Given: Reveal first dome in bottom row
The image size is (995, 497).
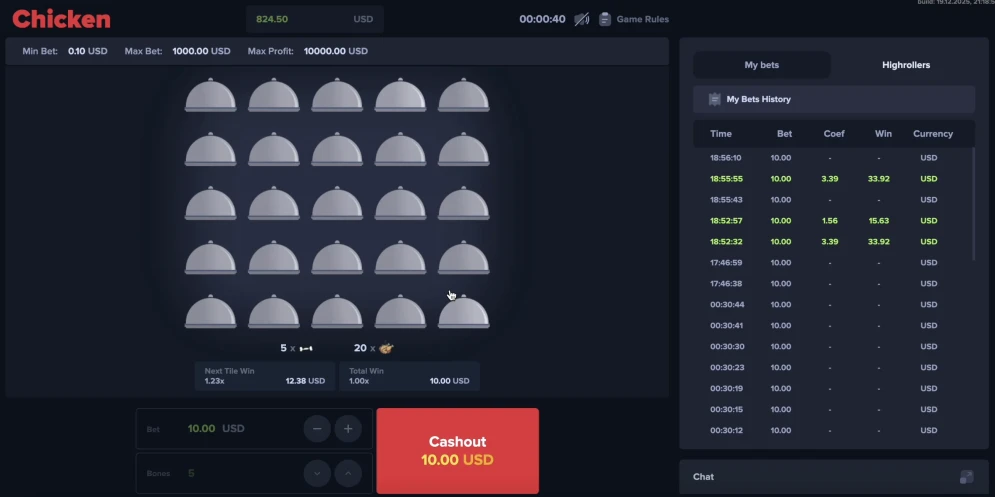Looking at the screenshot, I should click(x=211, y=311).
